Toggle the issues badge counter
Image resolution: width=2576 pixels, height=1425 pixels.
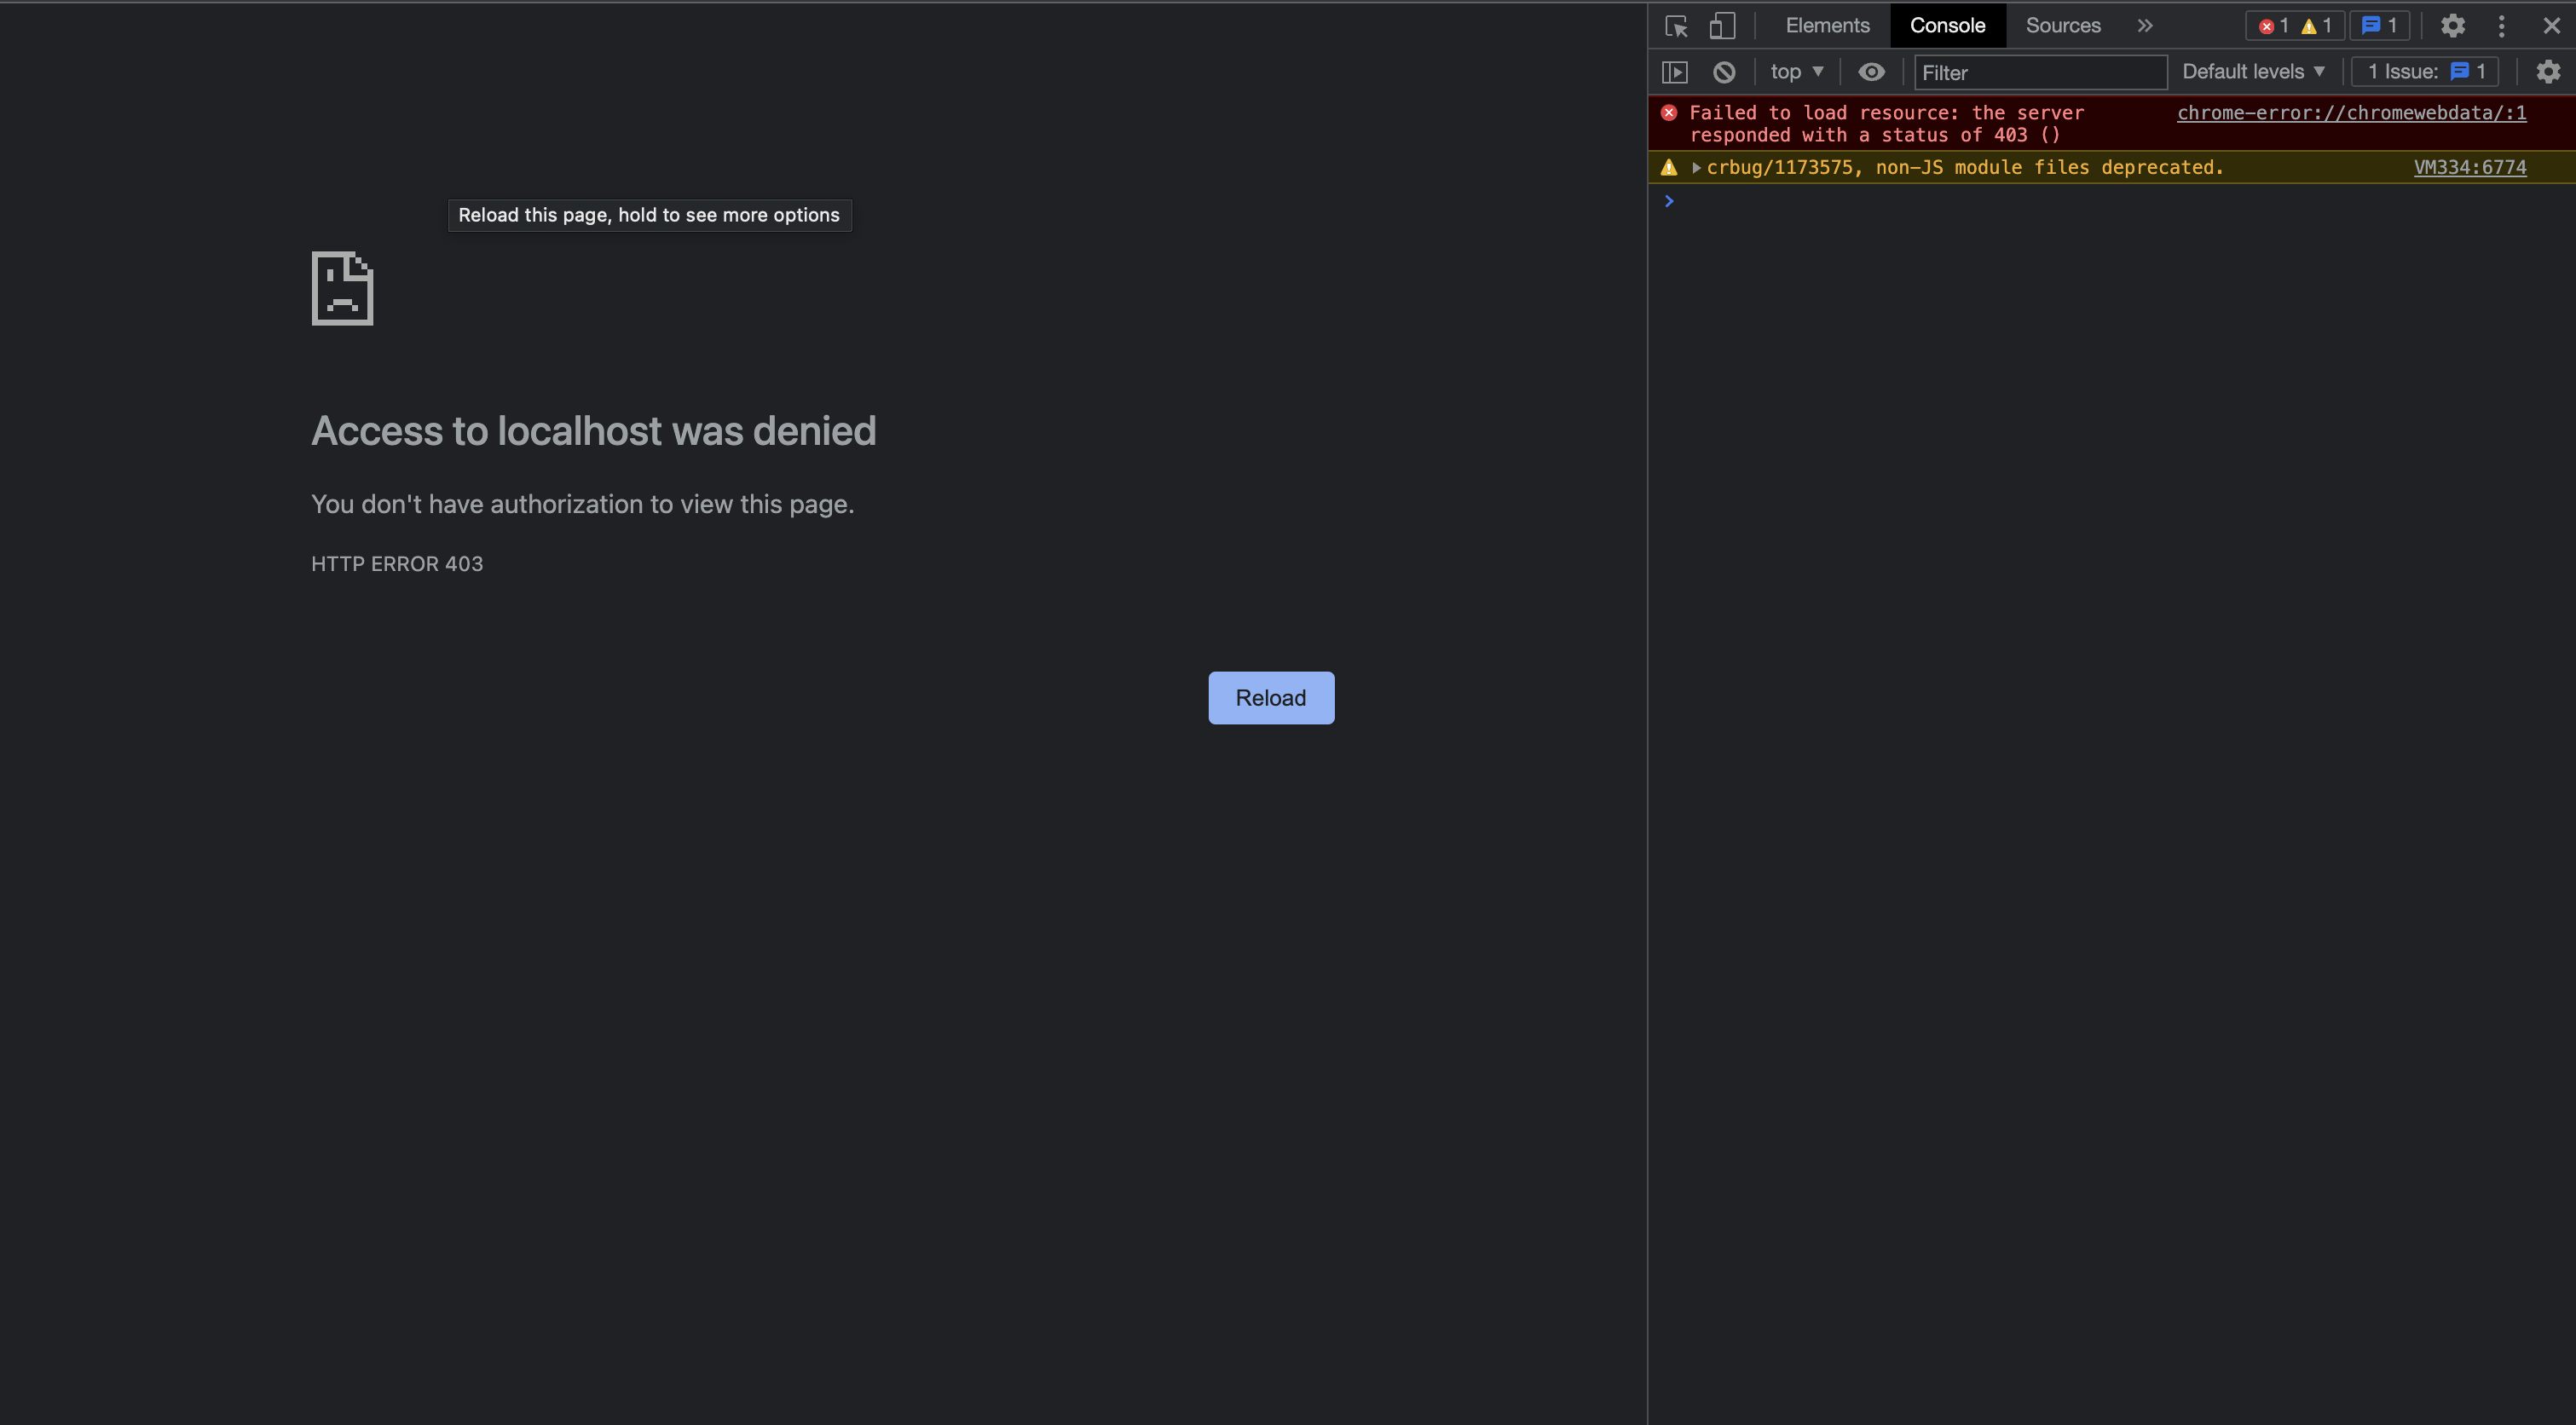pos(2380,26)
